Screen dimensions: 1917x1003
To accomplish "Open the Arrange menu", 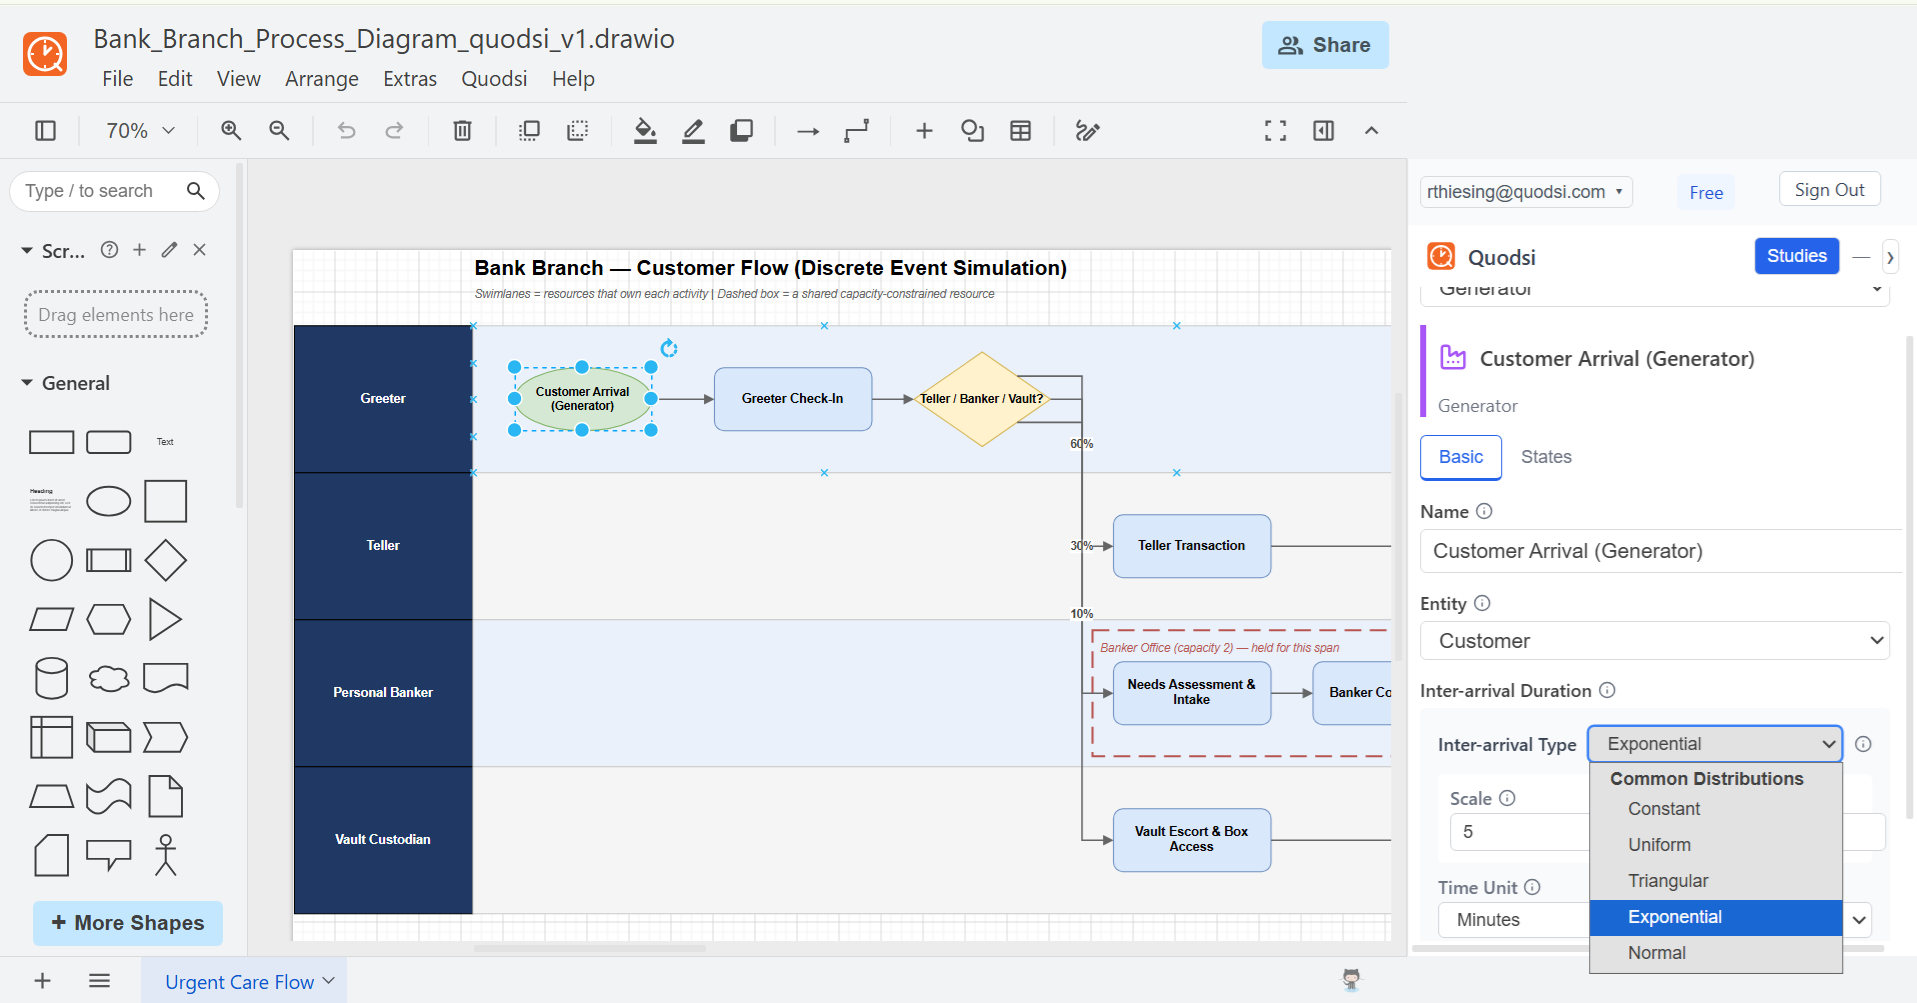I will (x=322, y=79).
